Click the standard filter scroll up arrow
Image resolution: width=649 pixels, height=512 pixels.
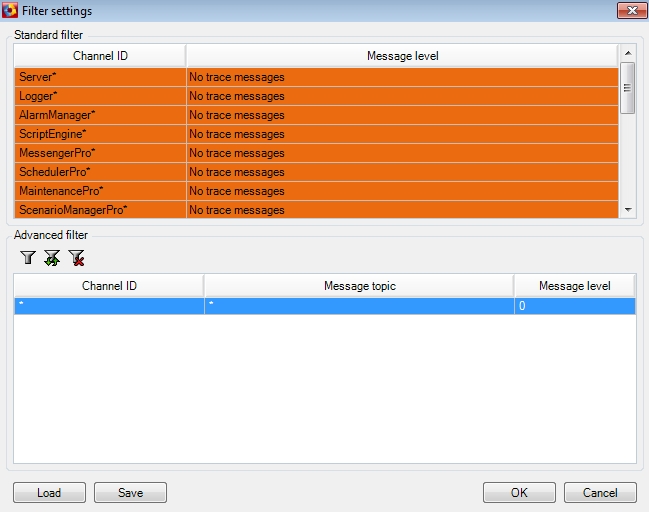628,53
